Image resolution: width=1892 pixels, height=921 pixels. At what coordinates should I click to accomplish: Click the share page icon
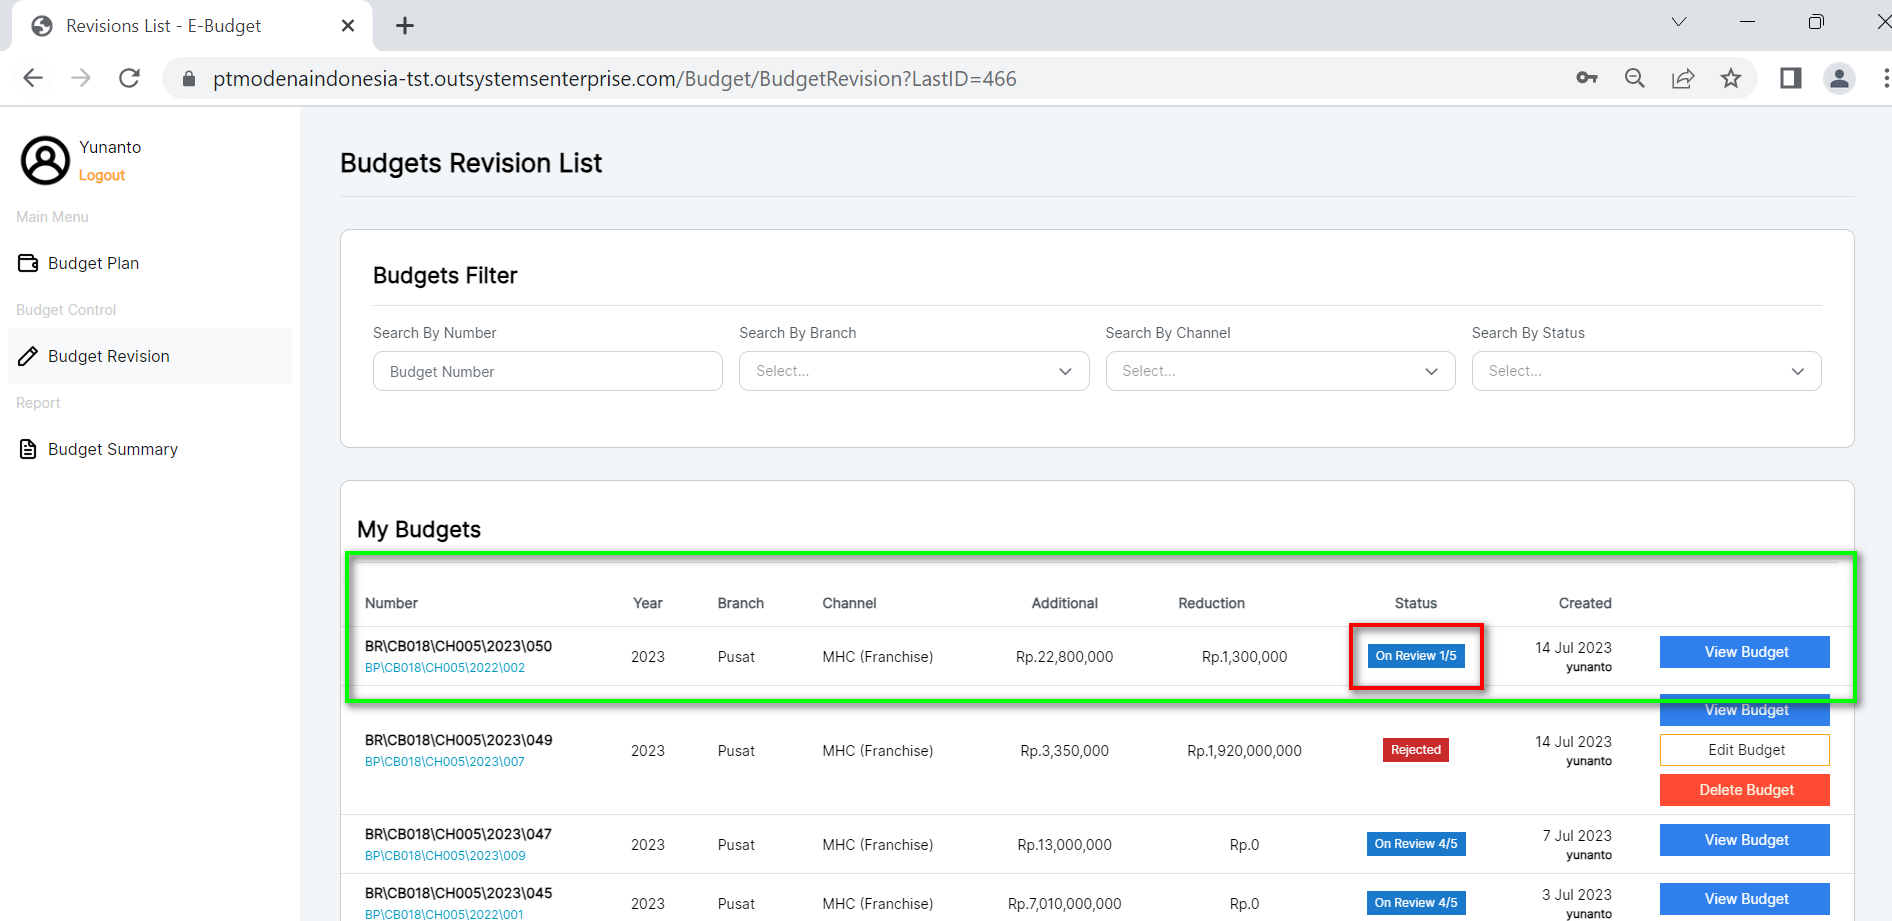1683,78
